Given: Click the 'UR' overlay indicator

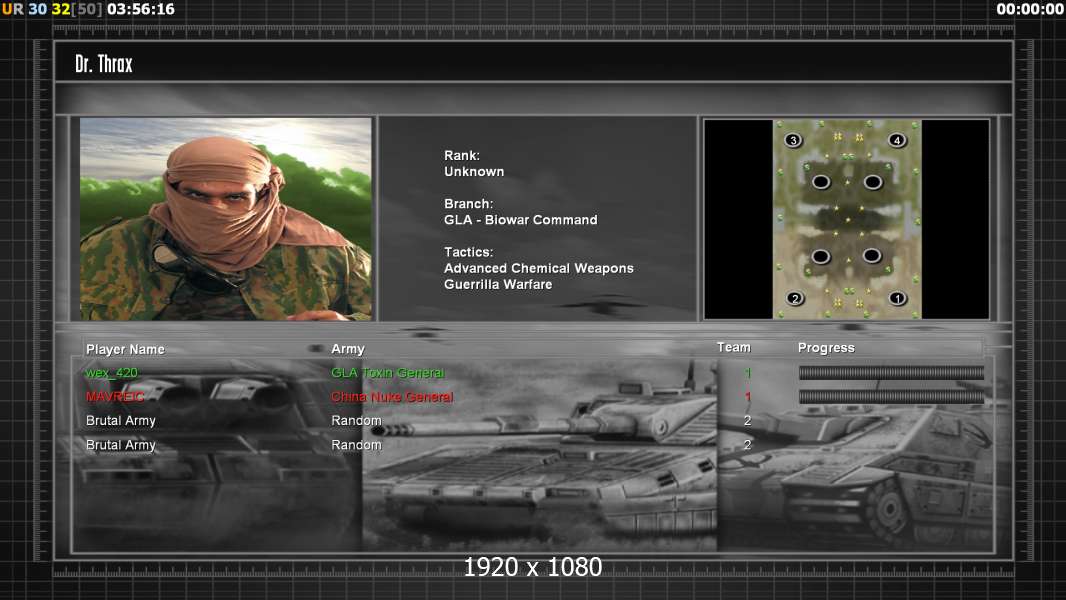Looking at the screenshot, I should 13,10.
